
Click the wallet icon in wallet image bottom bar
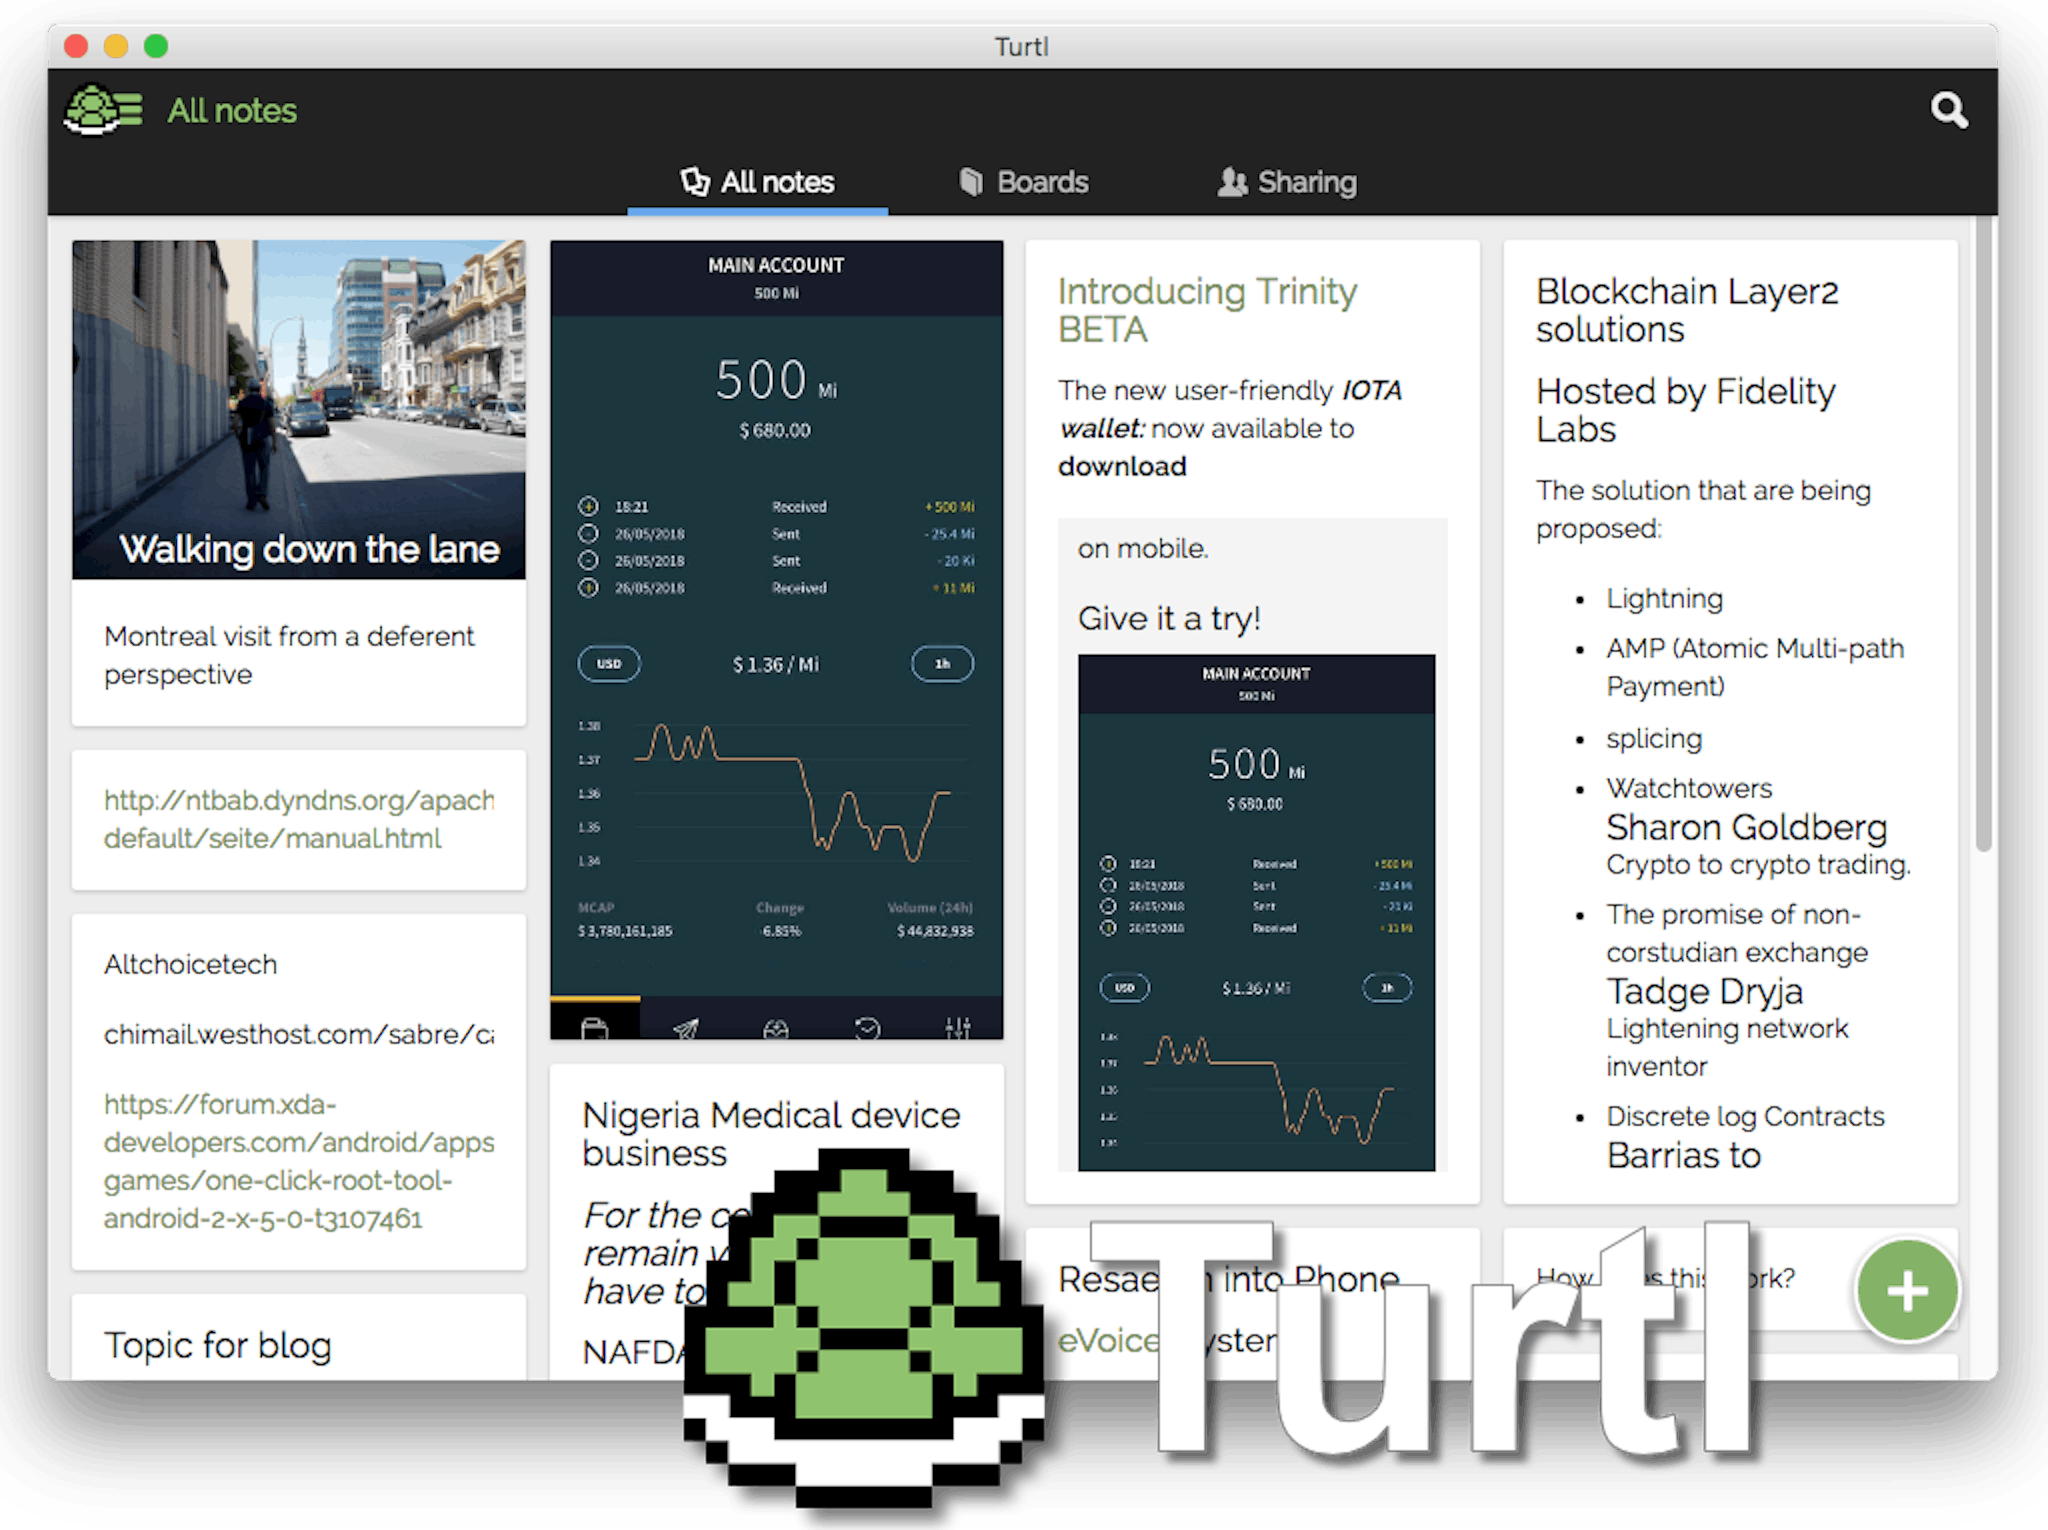point(594,1027)
